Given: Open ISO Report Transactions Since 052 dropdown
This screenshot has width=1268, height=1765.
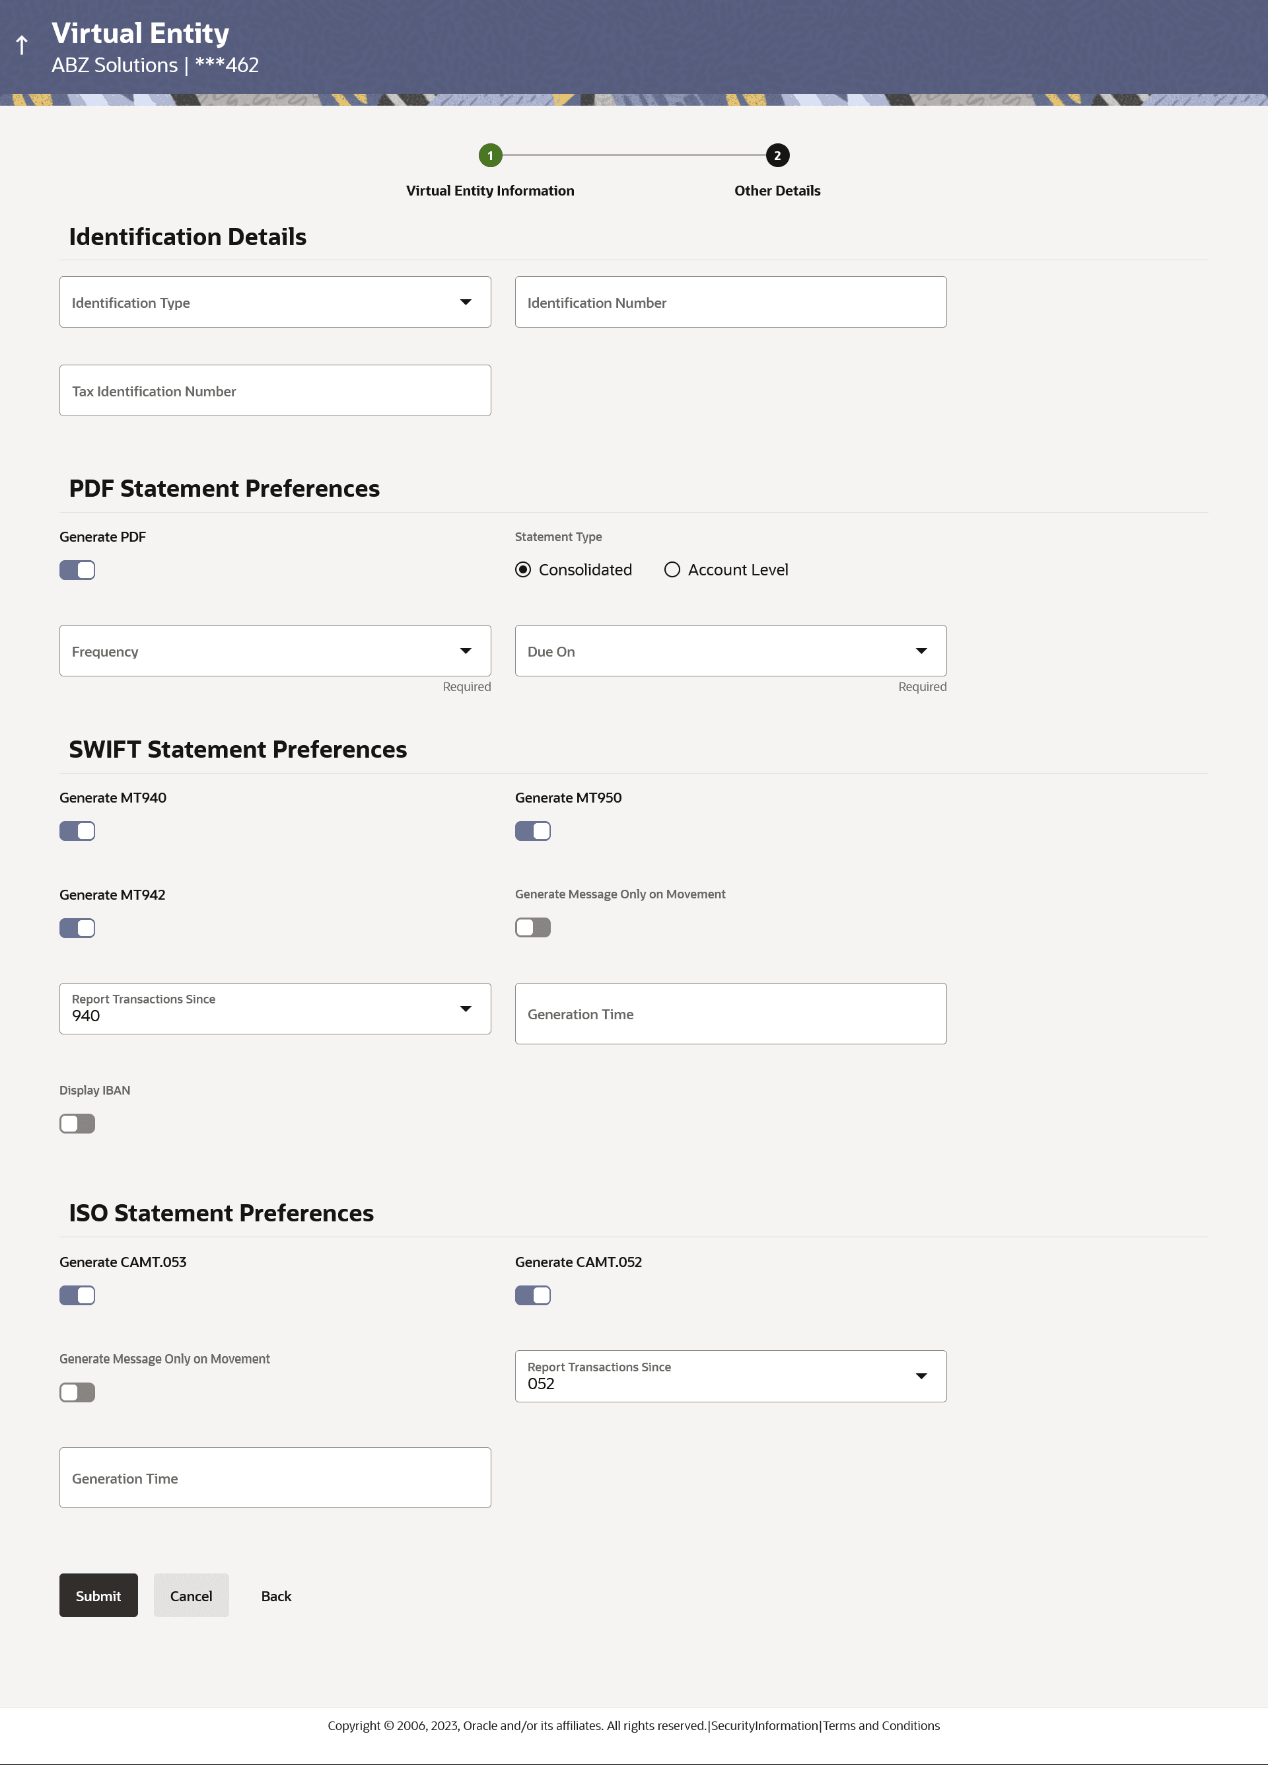Looking at the screenshot, I should 730,1376.
